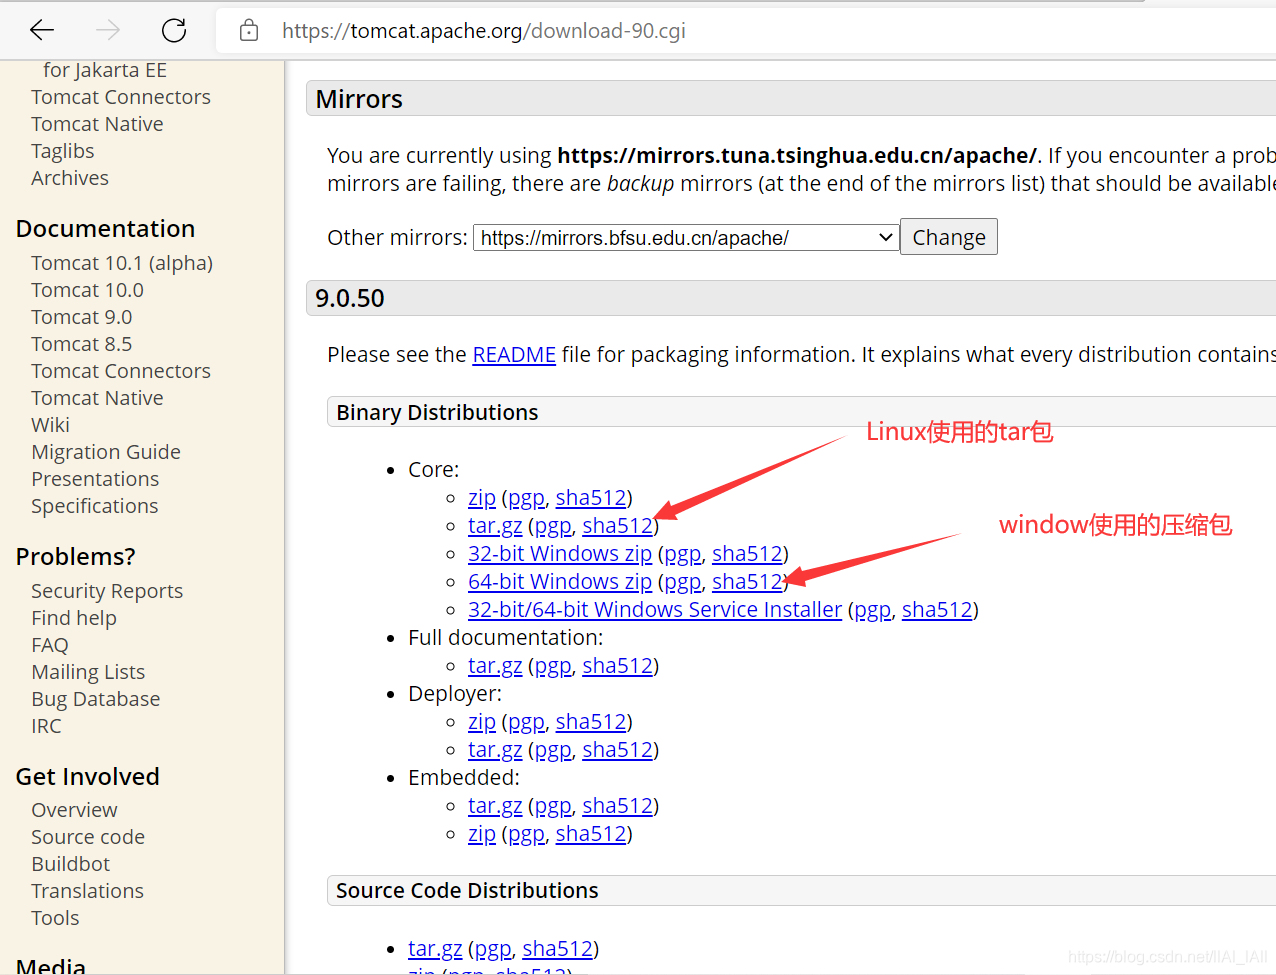Open Tomcat 10.1 (alpha) documentation
The image size is (1276, 975).
(x=122, y=263)
